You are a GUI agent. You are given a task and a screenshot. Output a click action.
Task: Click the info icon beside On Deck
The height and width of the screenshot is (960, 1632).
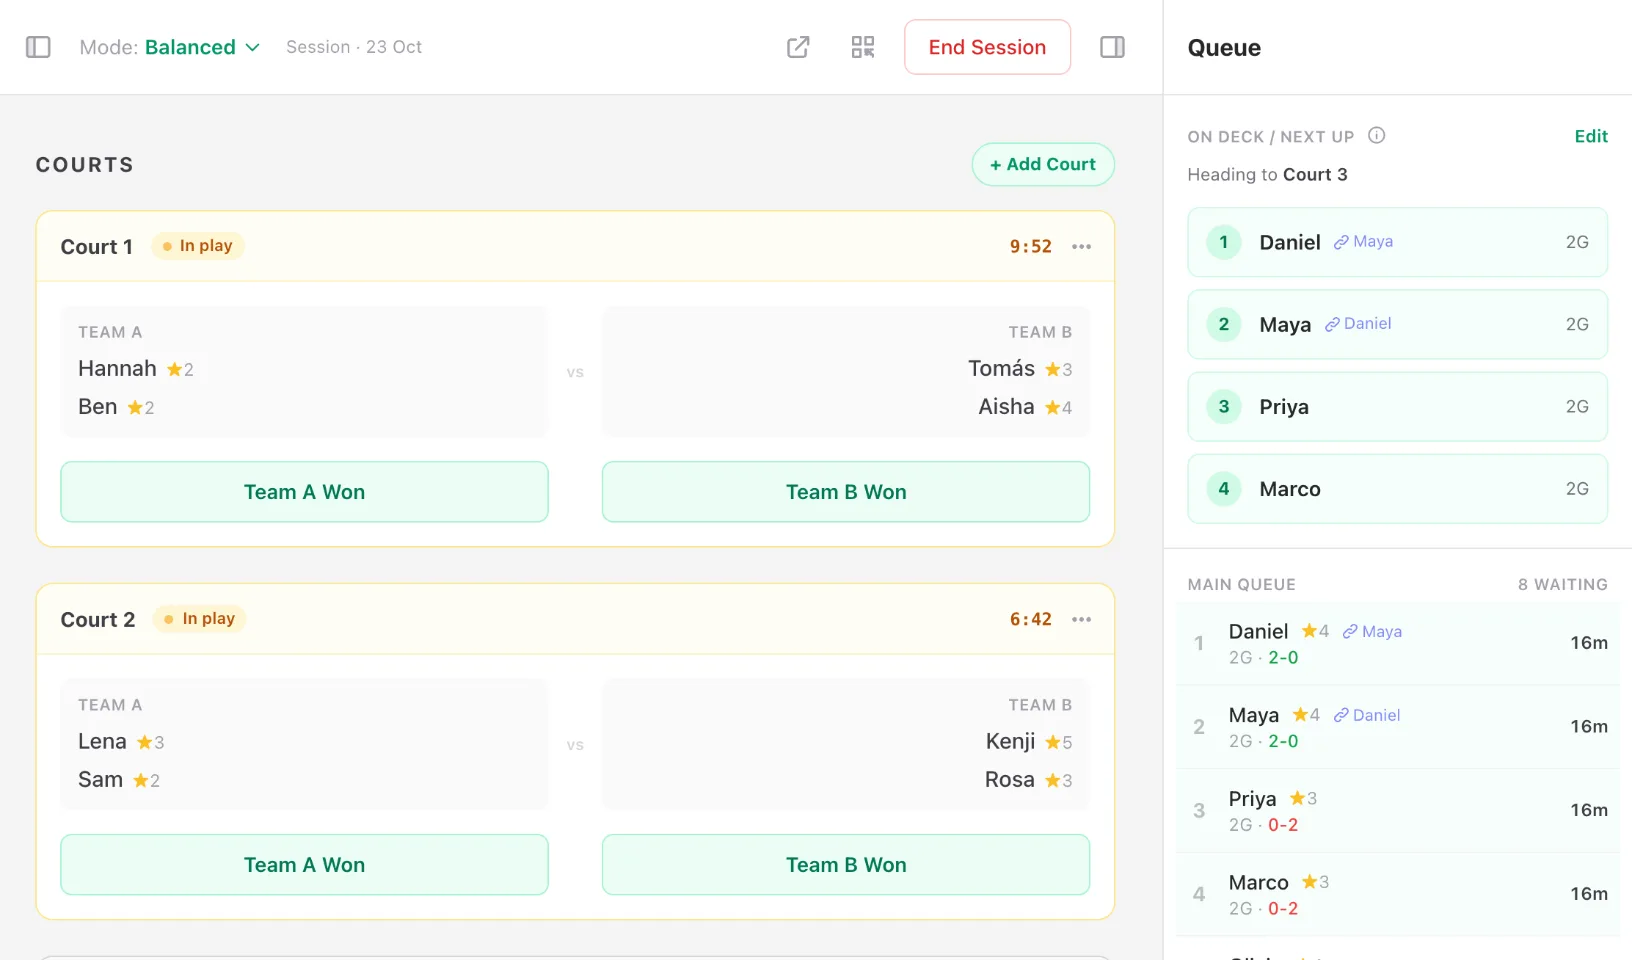[x=1377, y=136]
